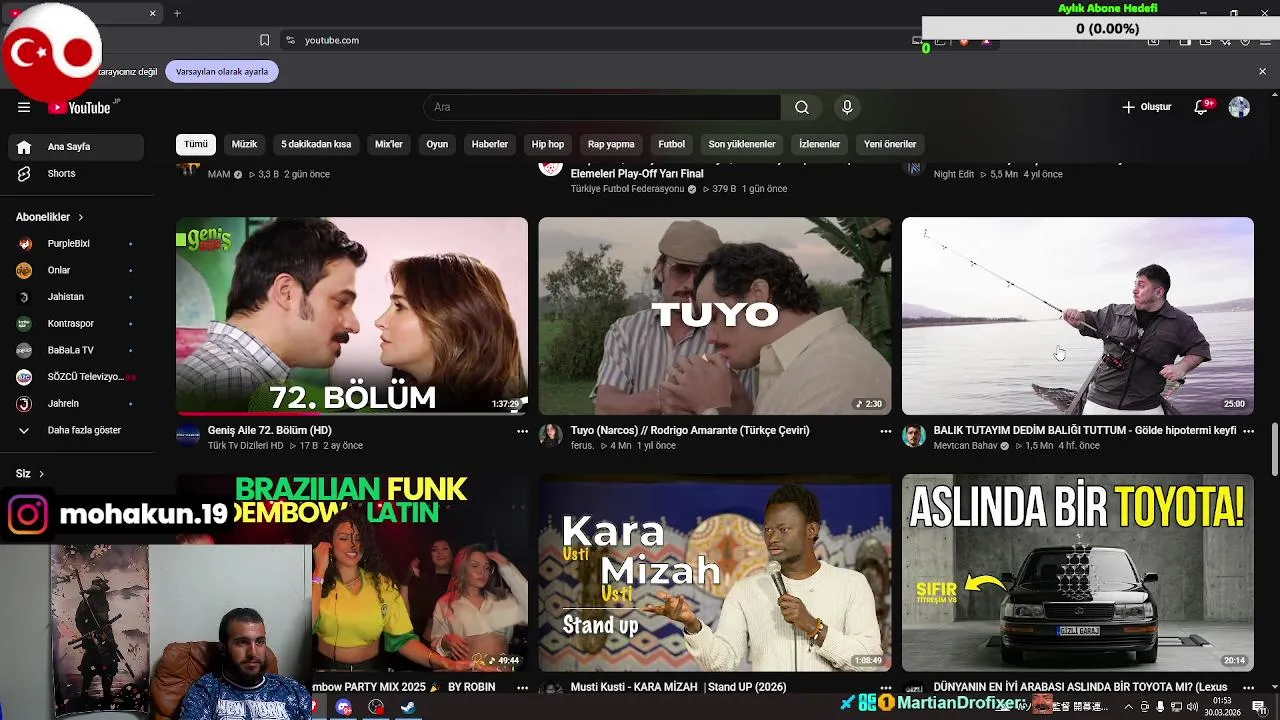Viewport: 1280px width, 720px height.
Task: Open Tuyo (Narcos) Rodrigo Amarante title link
Action: [x=690, y=431]
